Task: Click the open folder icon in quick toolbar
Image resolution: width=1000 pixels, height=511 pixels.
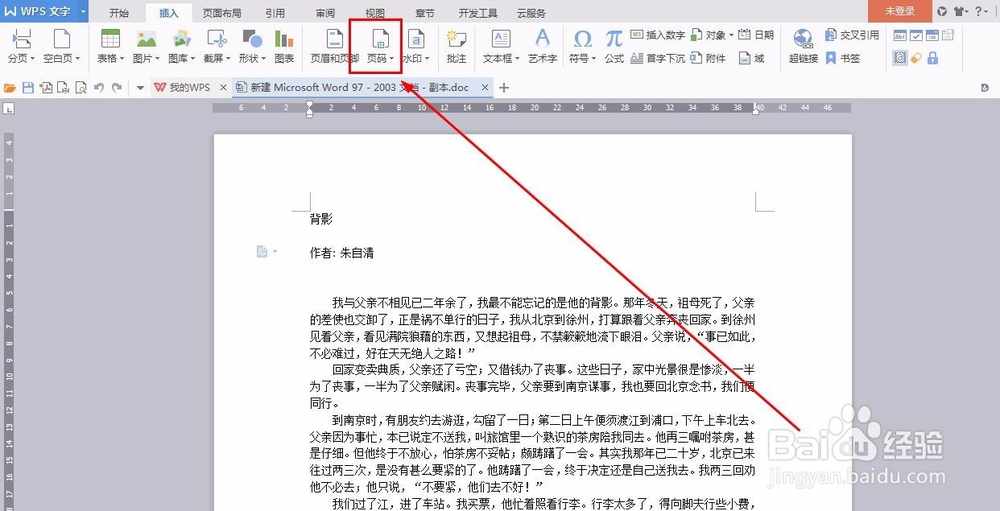Action: pos(10,88)
